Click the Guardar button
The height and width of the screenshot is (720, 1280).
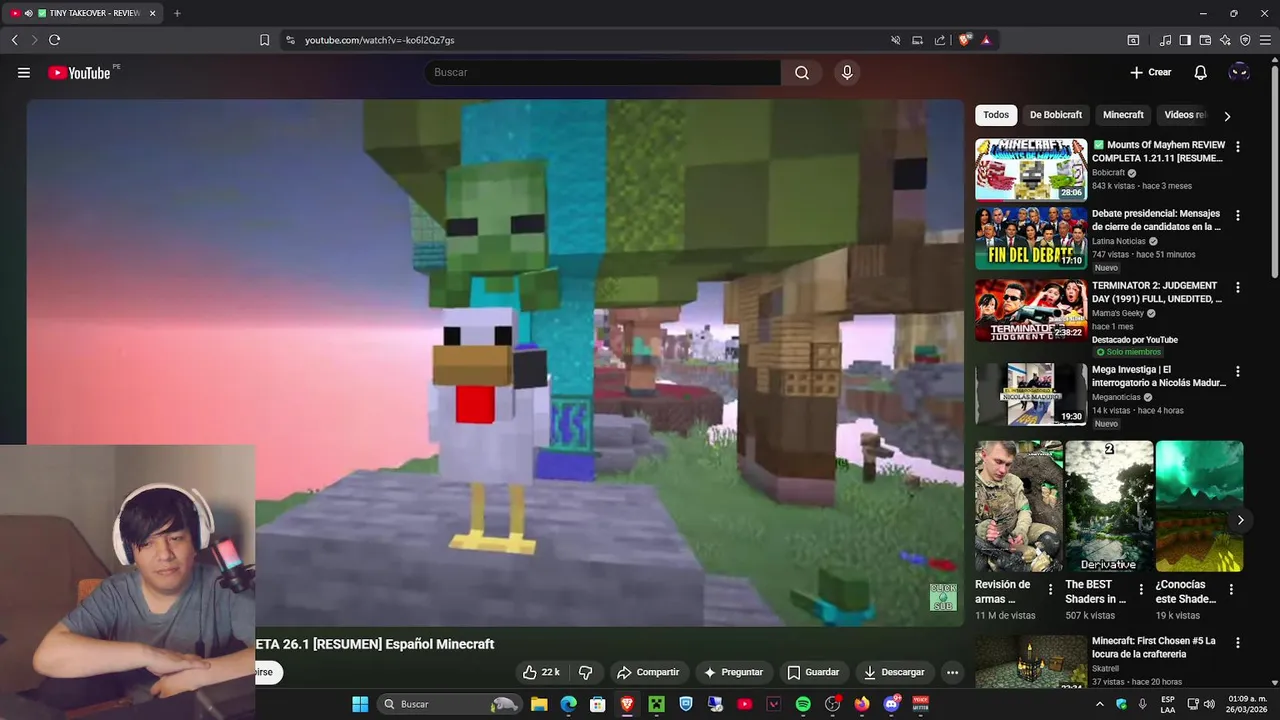click(813, 672)
